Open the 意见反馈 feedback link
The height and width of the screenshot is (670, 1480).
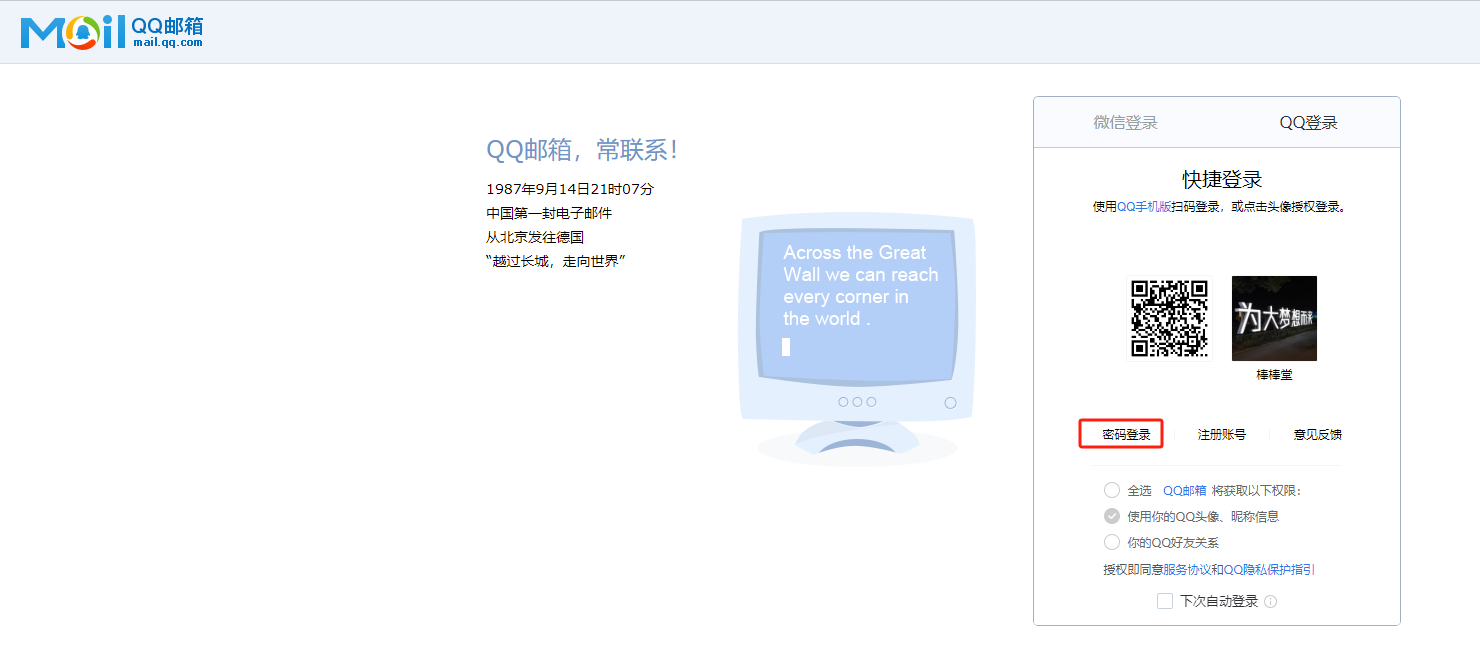click(1318, 435)
